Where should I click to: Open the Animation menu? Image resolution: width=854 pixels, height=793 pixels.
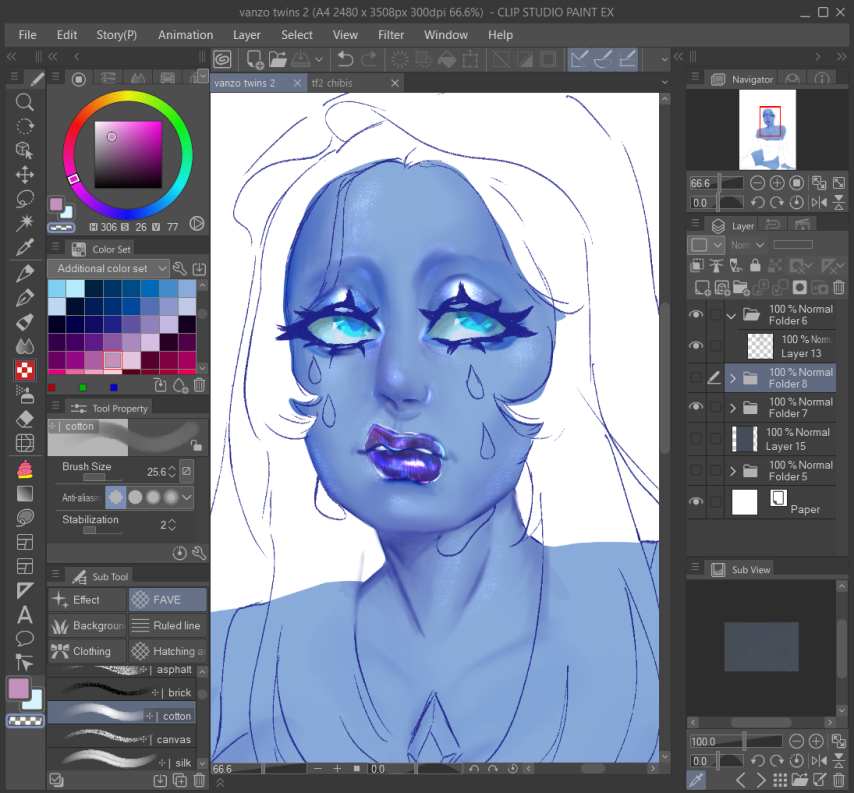coord(186,35)
